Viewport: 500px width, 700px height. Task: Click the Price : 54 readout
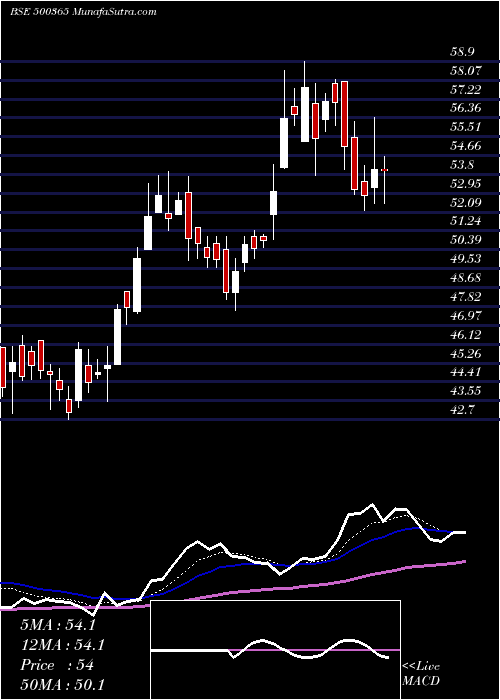[x=57, y=665]
